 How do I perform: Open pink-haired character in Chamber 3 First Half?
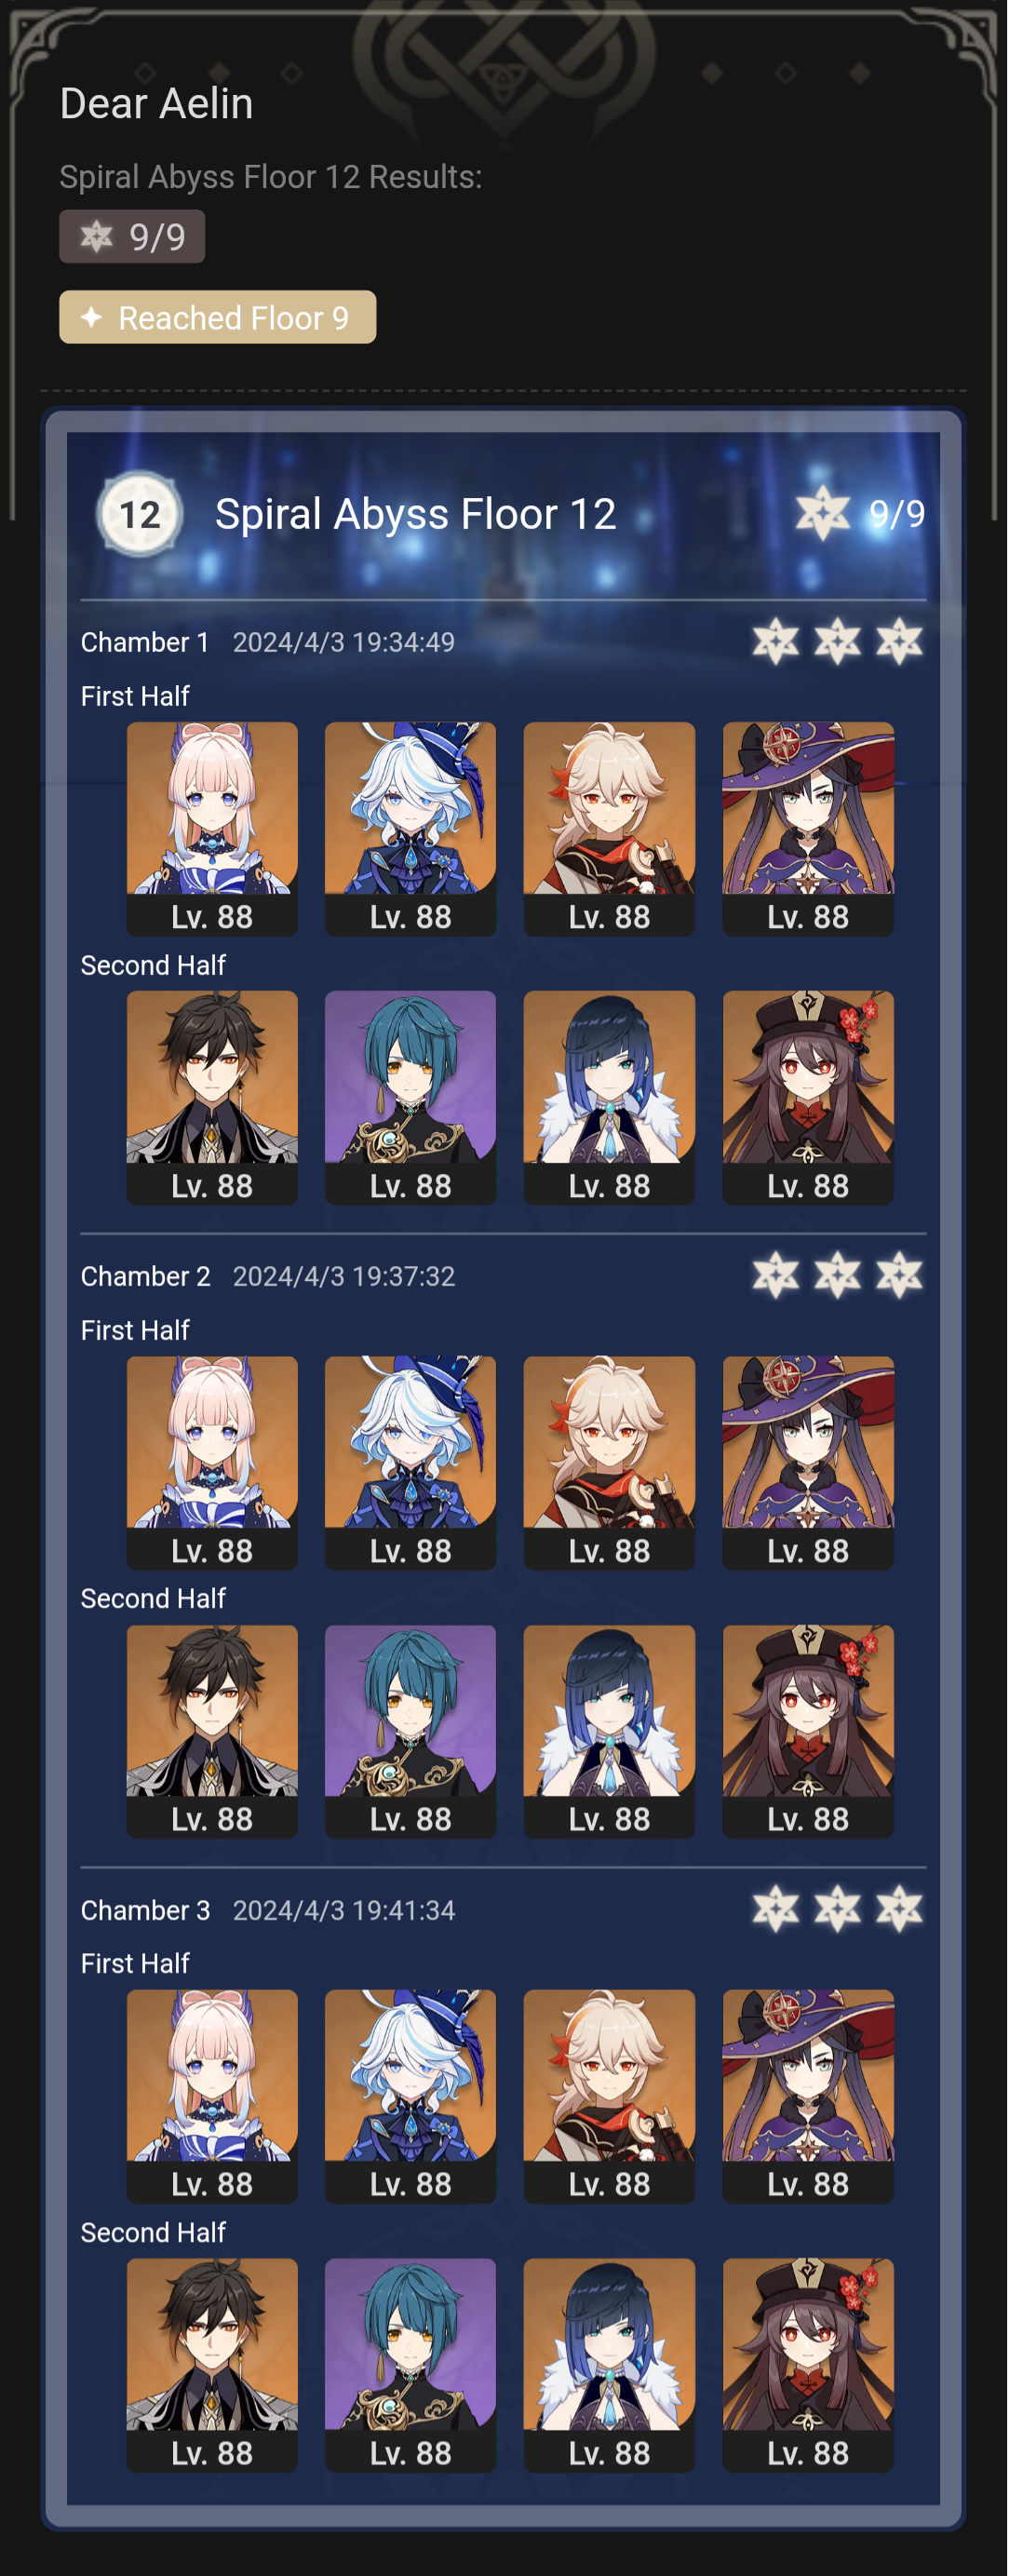tap(212, 2096)
